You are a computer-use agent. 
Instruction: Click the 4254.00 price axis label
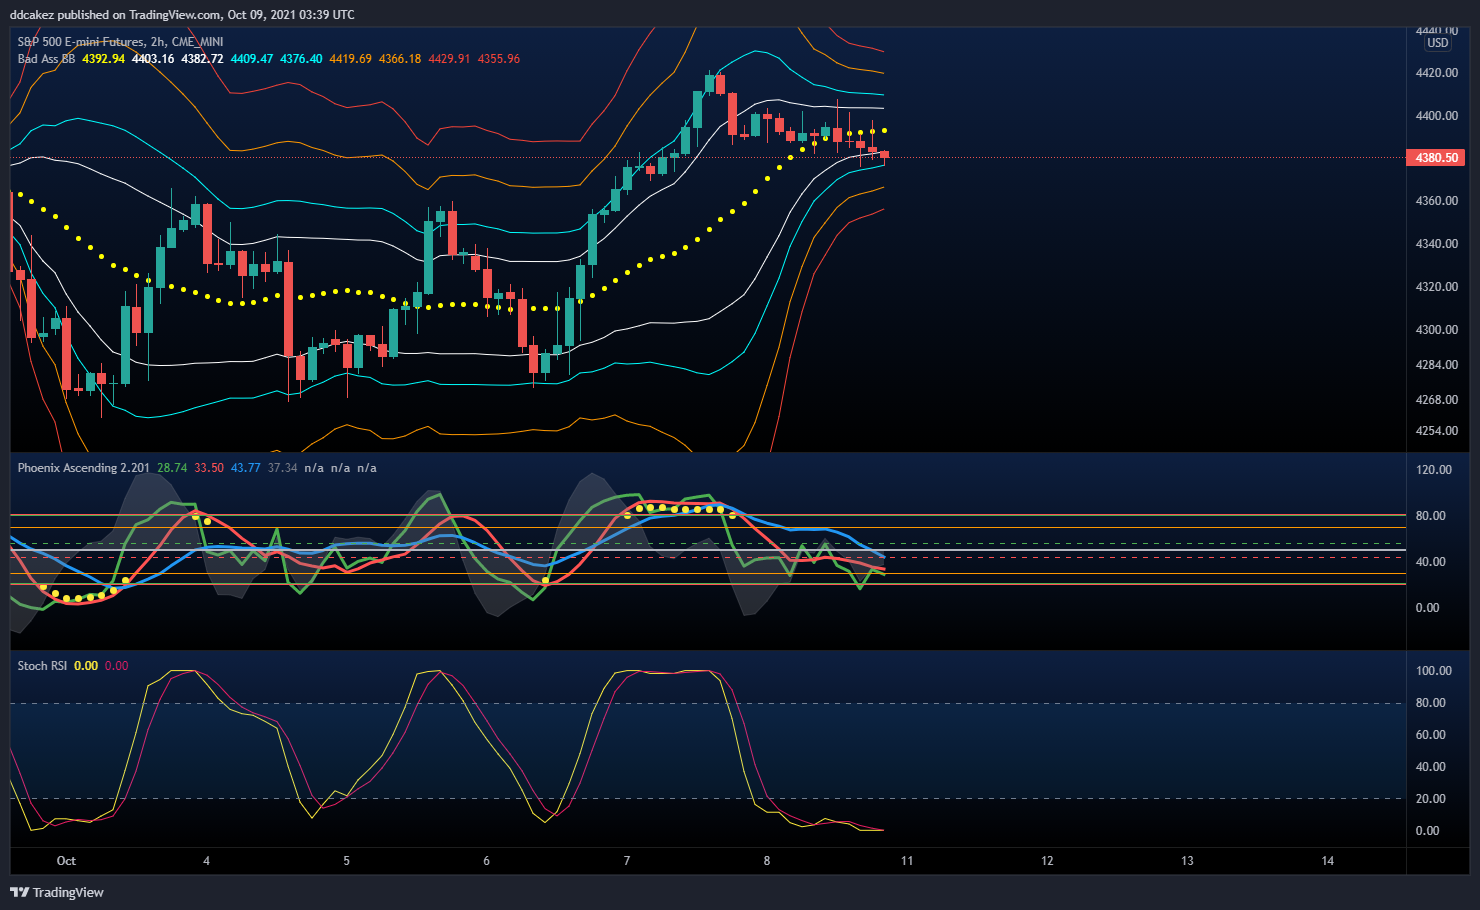1437,431
